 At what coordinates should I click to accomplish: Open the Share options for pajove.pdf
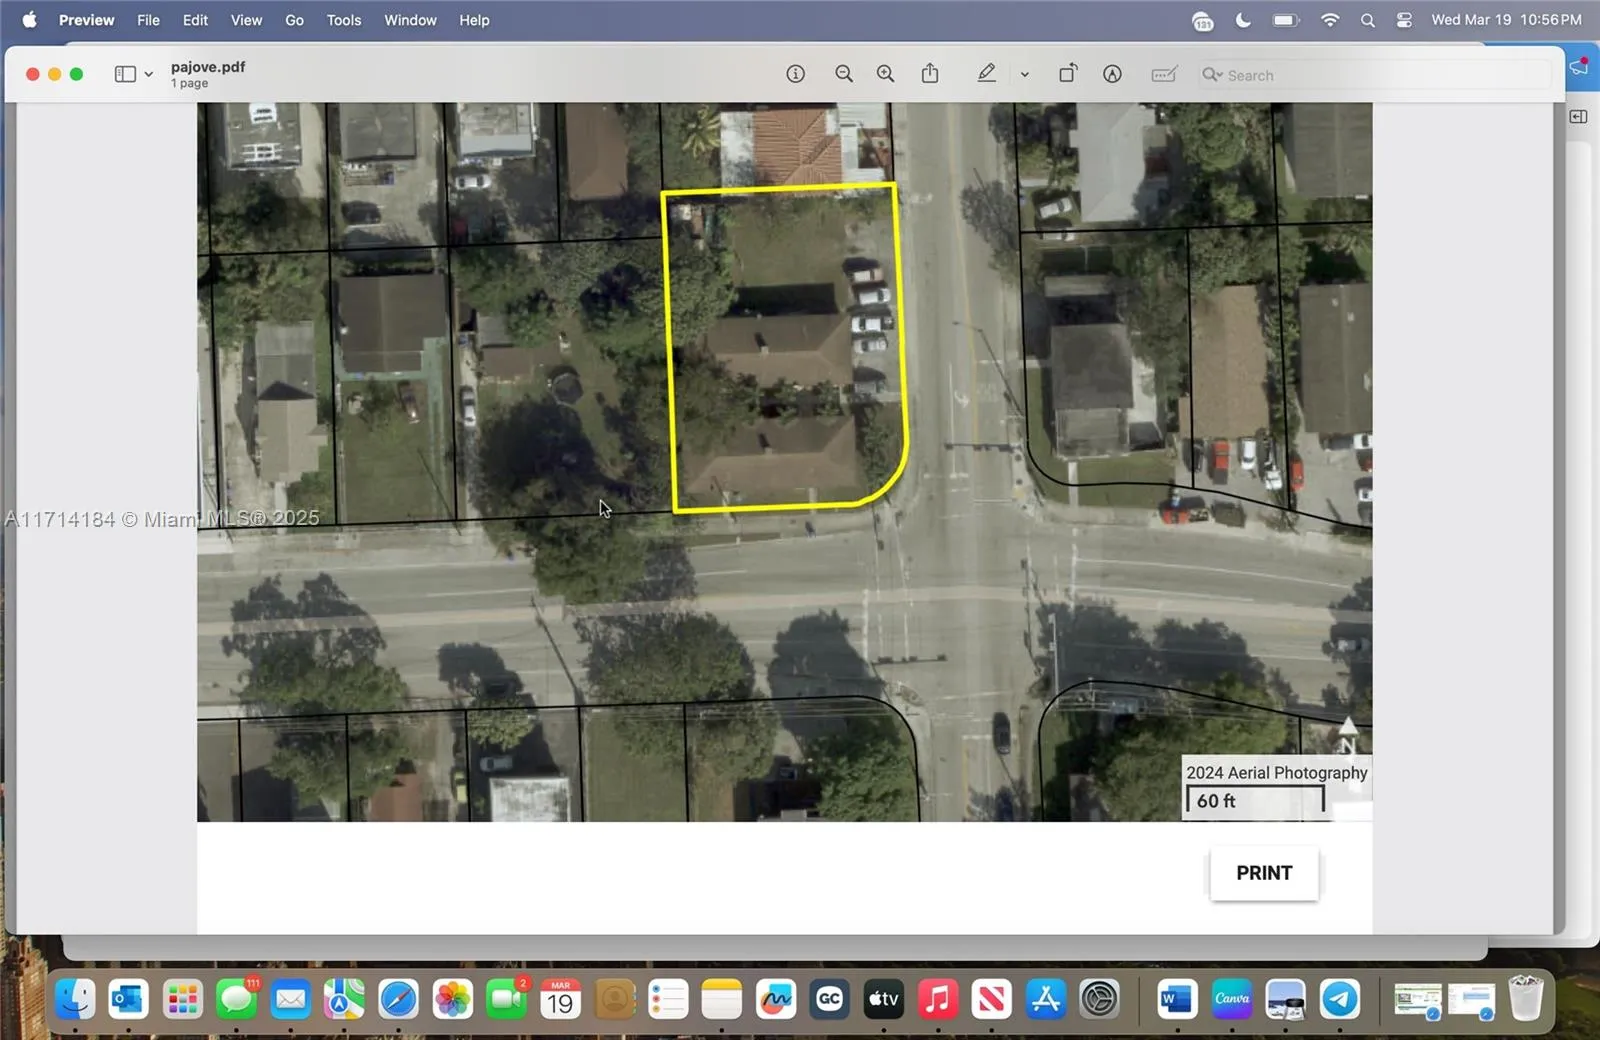929,73
